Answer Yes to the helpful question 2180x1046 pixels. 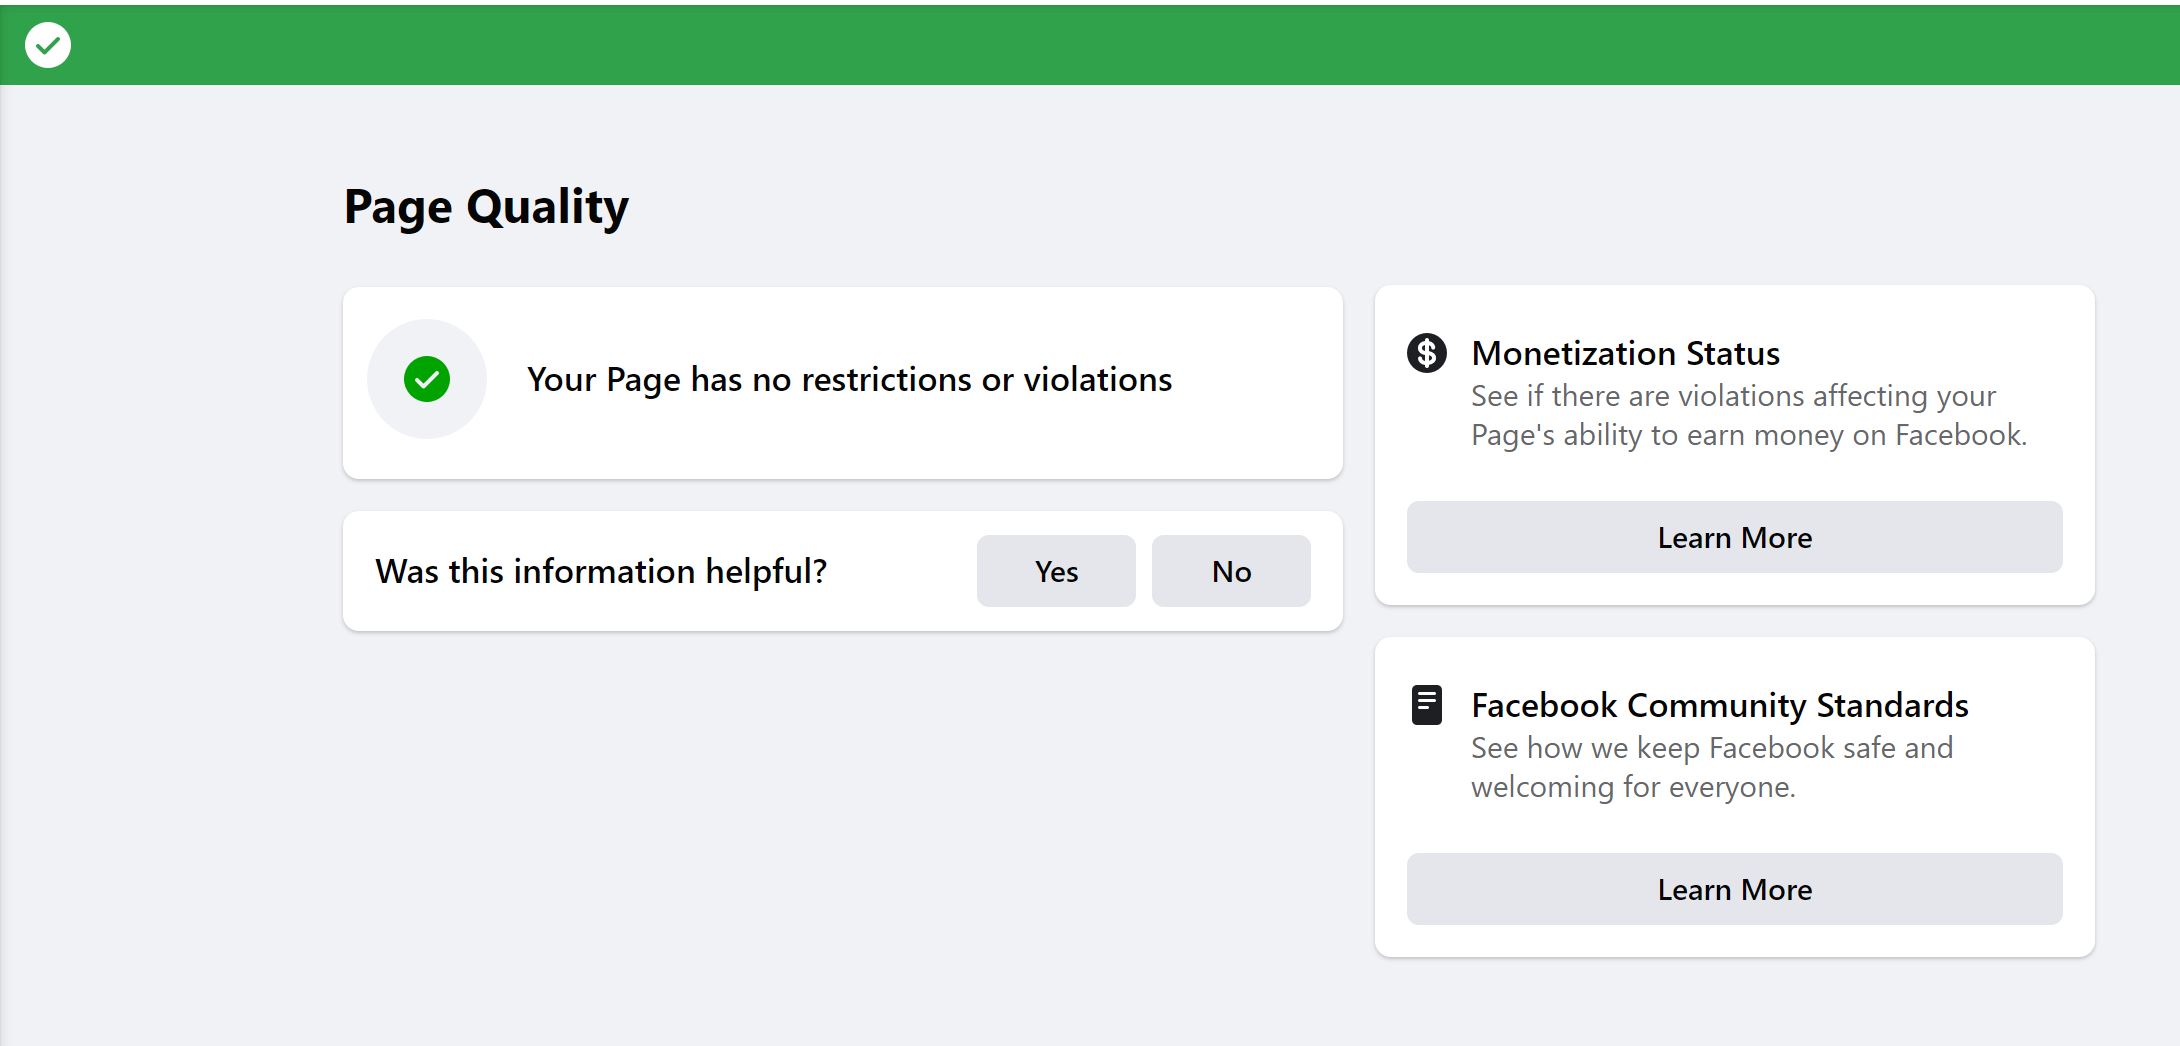[1056, 571]
